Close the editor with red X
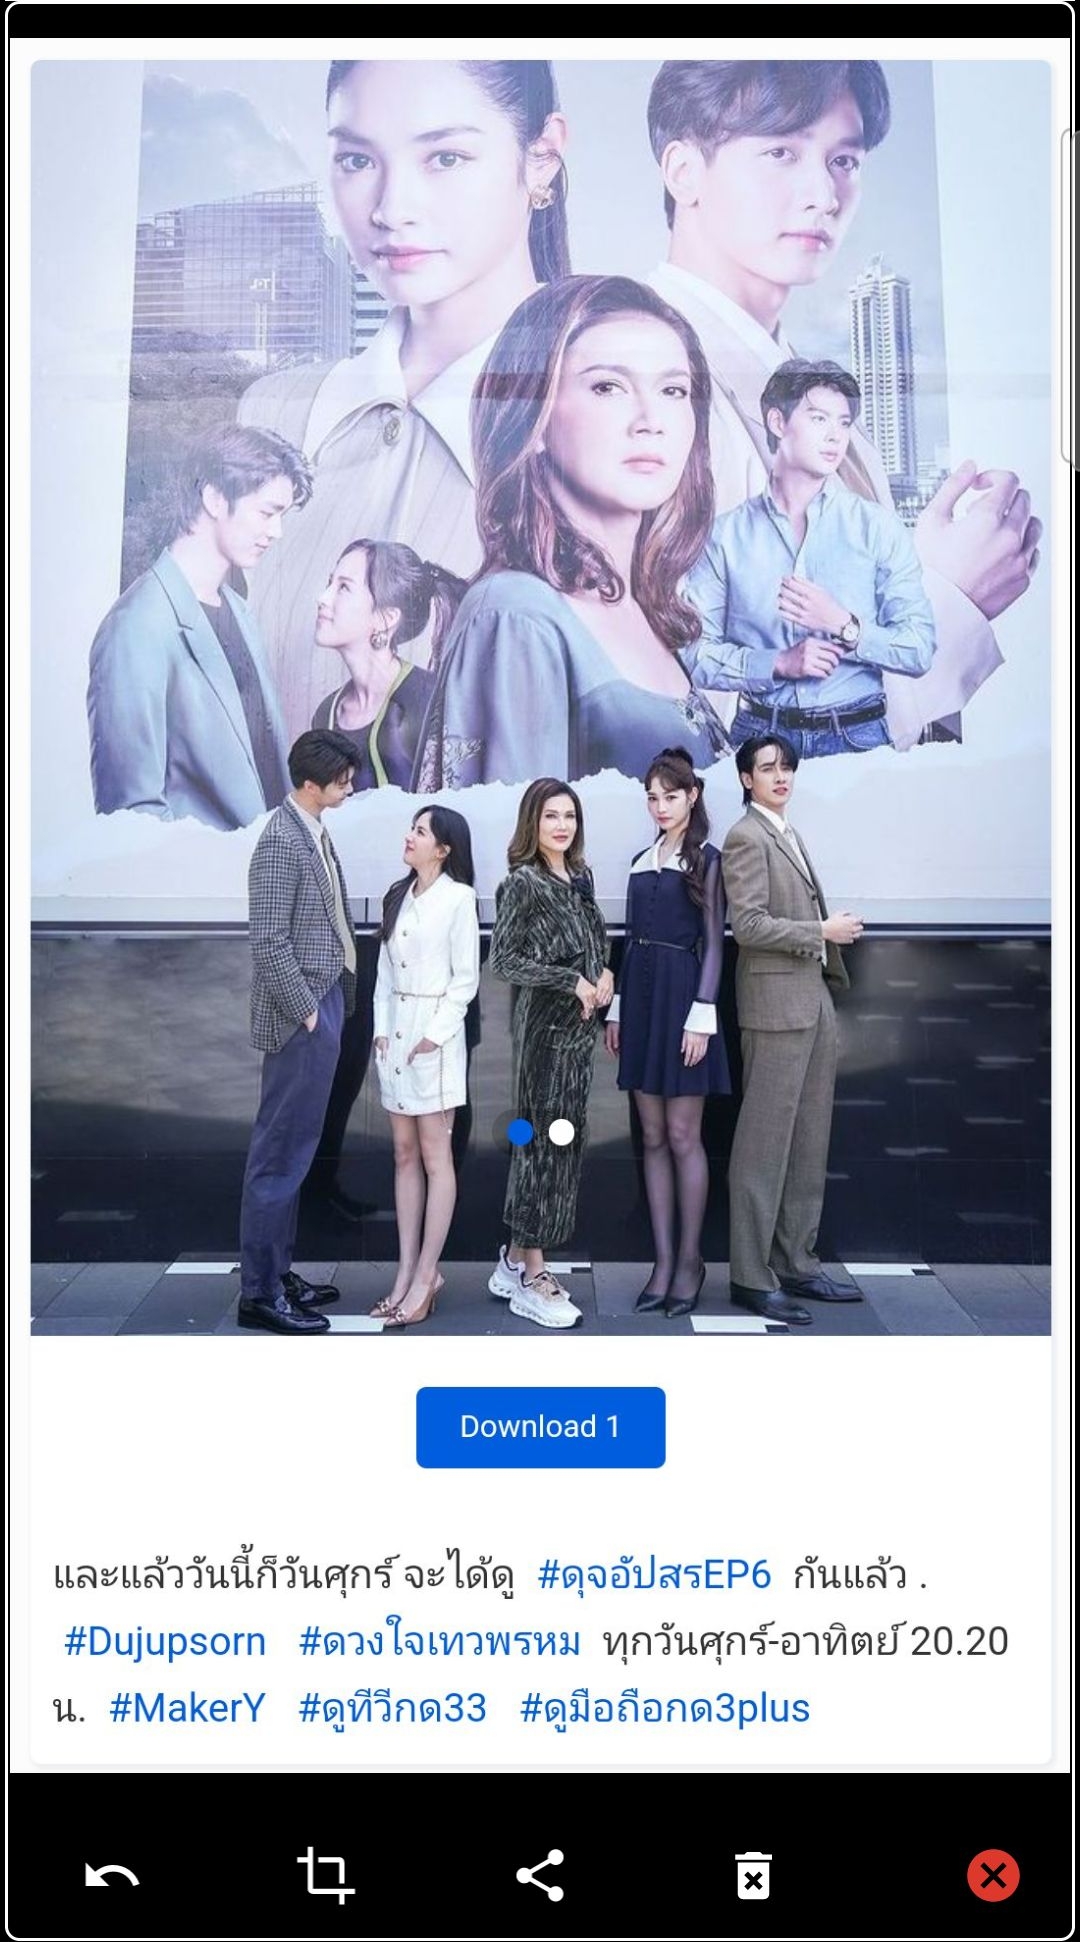 pyautogui.click(x=993, y=1875)
